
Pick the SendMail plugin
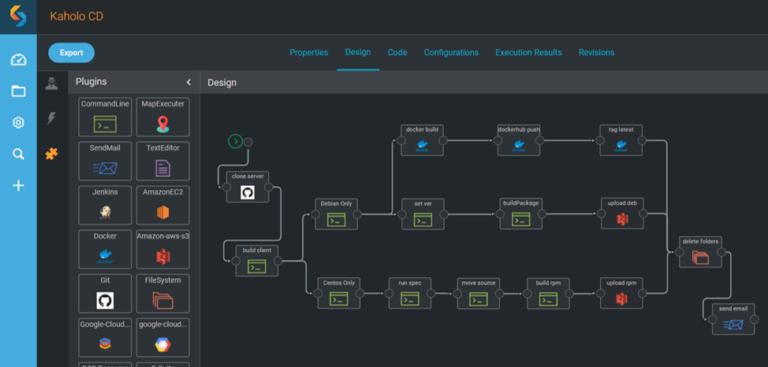[105, 161]
